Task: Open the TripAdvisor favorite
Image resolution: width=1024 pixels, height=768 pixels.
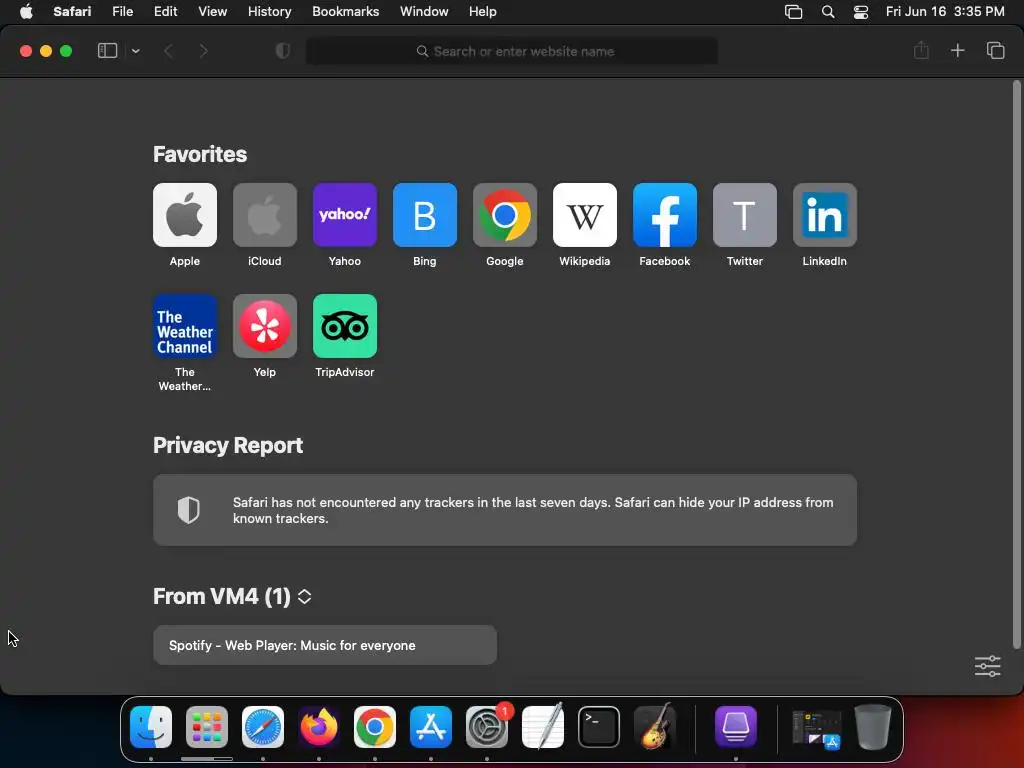Action: pos(345,326)
